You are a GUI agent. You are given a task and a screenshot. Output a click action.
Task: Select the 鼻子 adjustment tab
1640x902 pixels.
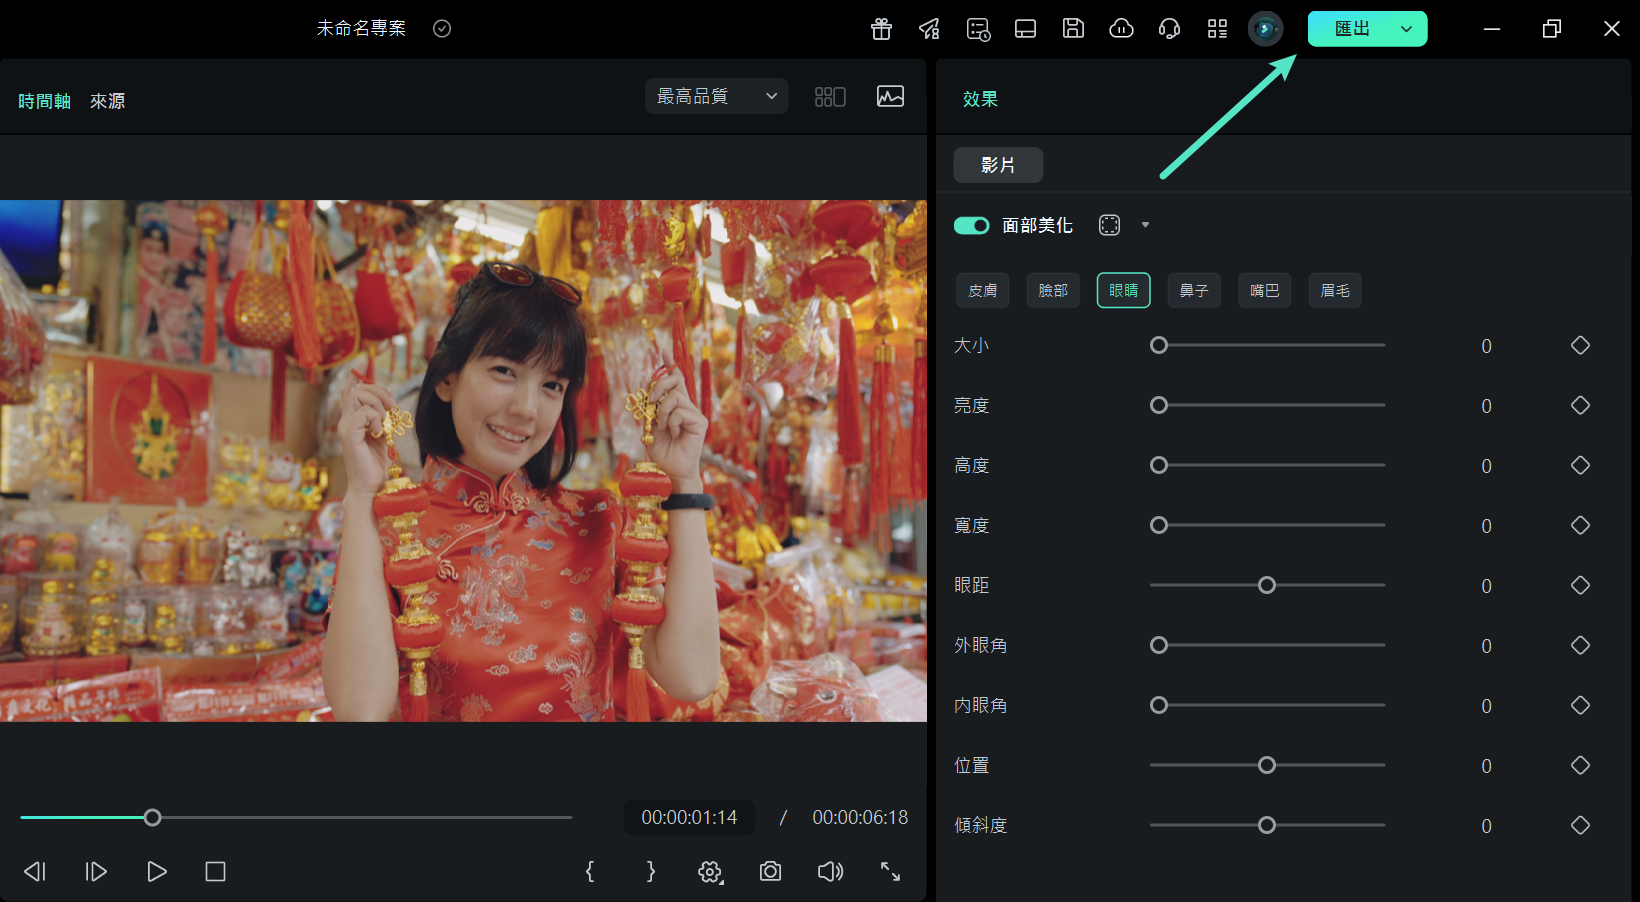[x=1194, y=290]
